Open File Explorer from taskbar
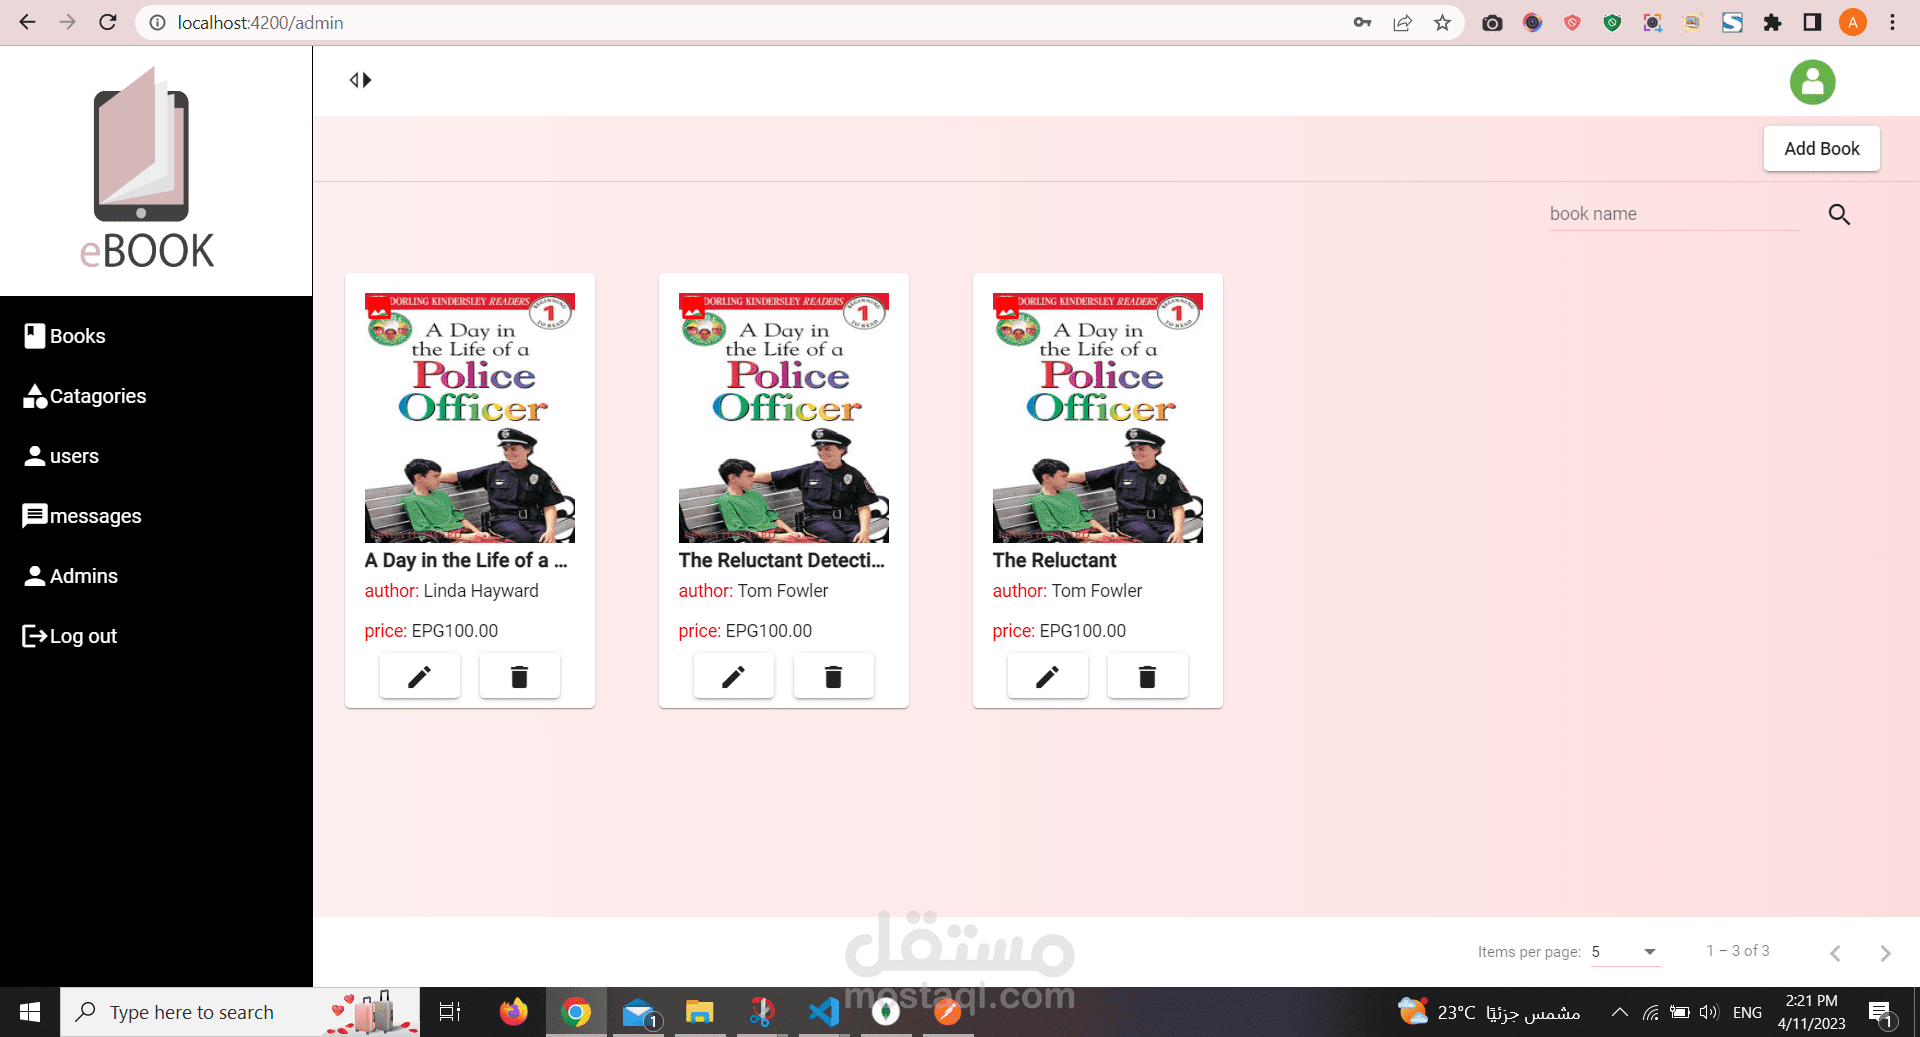 699,1012
